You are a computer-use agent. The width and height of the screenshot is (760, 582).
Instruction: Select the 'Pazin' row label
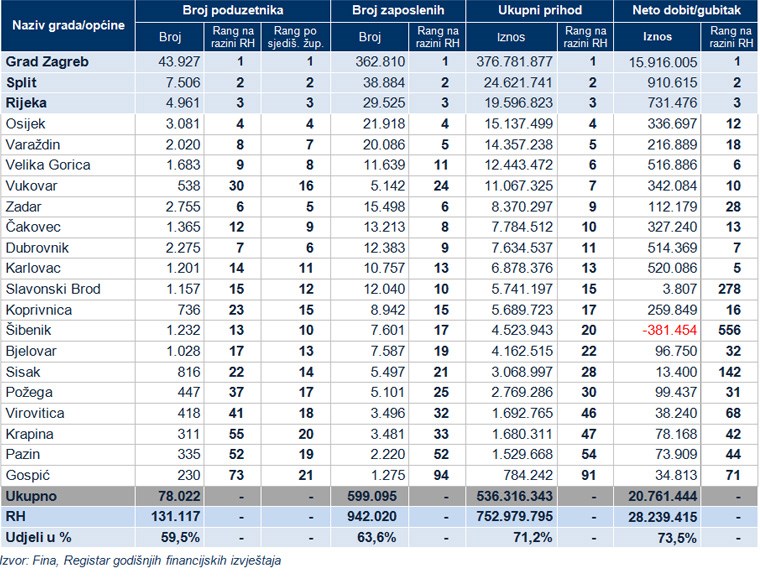point(23,455)
